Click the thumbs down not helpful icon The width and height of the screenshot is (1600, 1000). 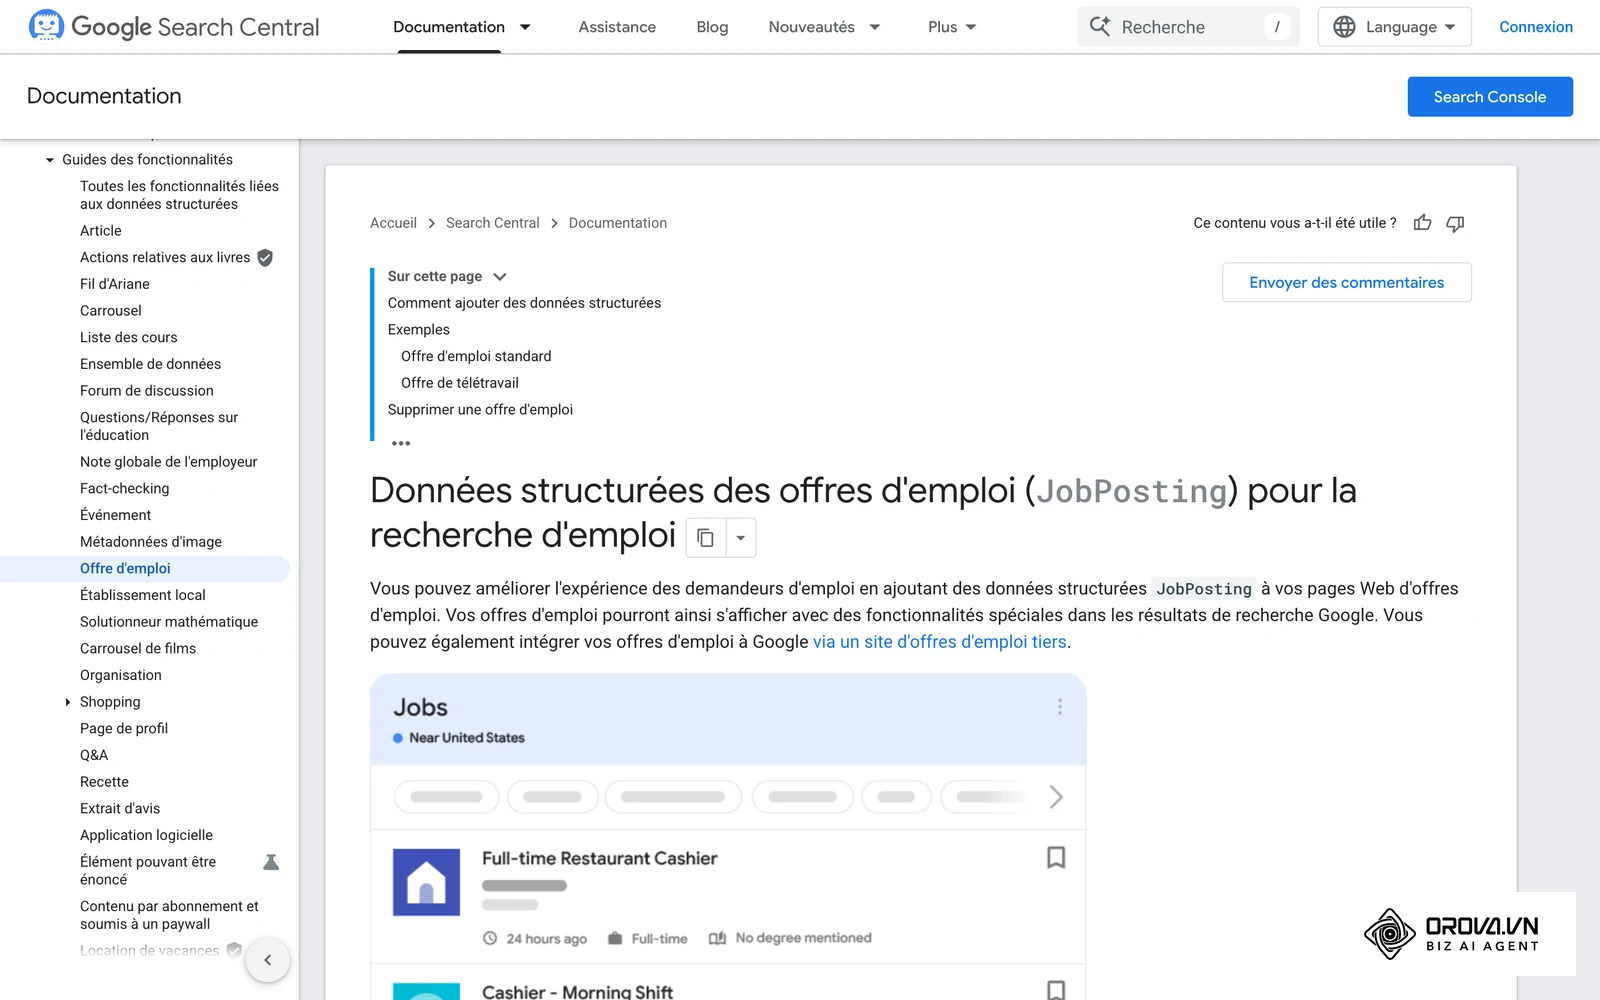(x=1455, y=223)
